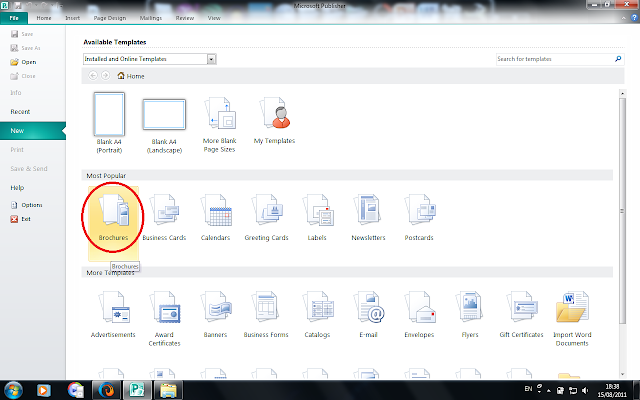The image size is (640, 400).
Task: Open the Banners template category
Action: 216,314
